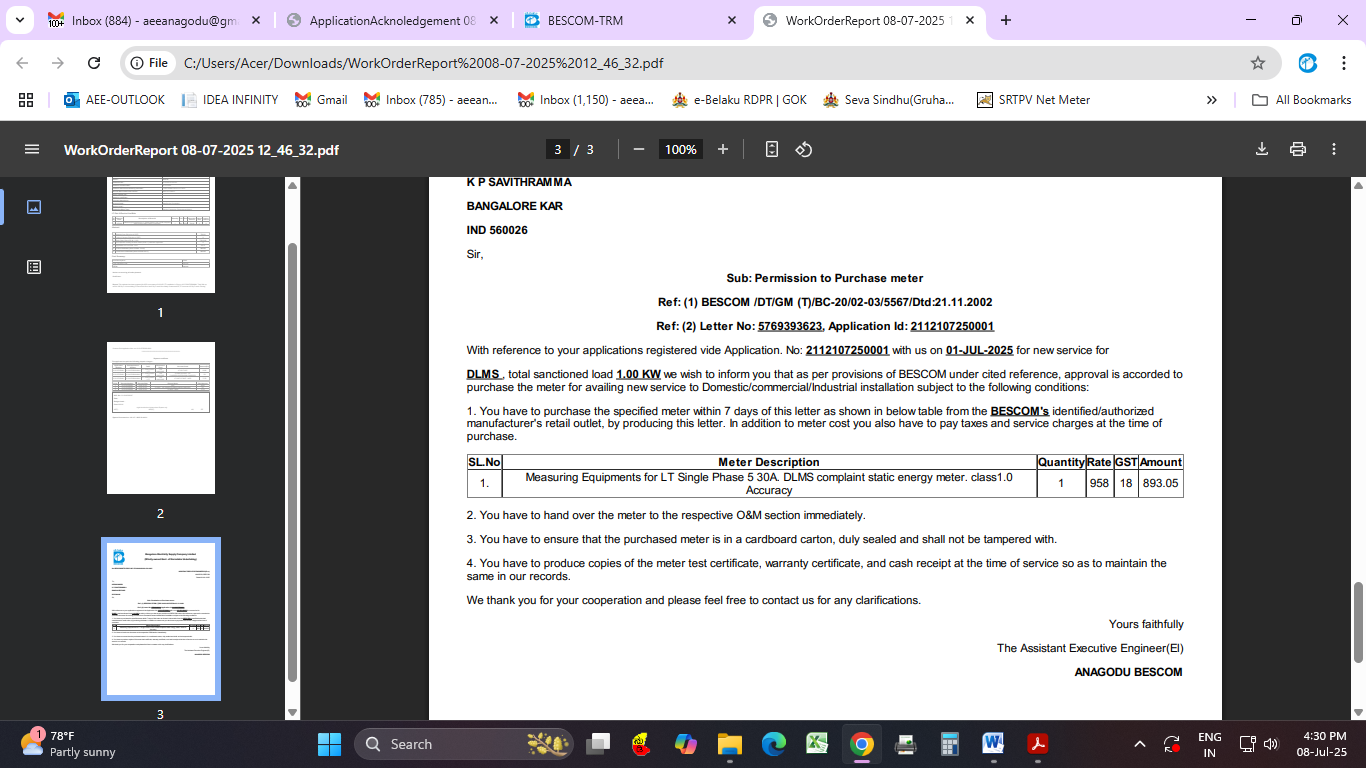Switch the ENG IN input language
Viewport: 1366px width, 768px height.
[1209, 744]
